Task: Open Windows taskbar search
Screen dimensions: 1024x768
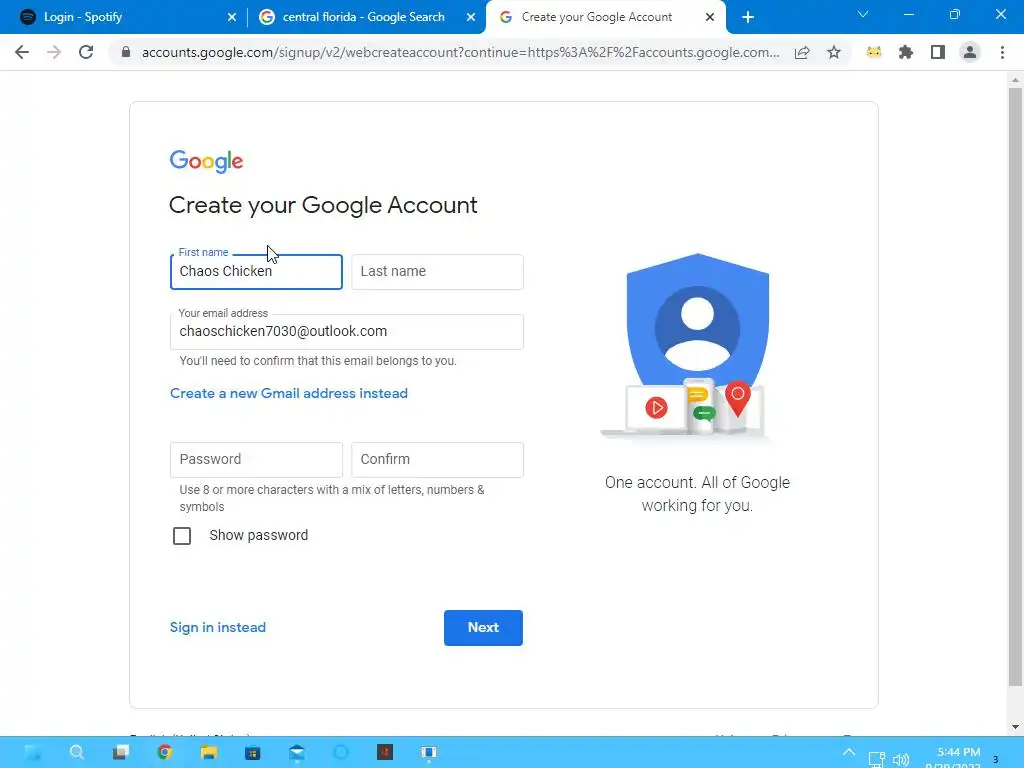Action: point(76,752)
